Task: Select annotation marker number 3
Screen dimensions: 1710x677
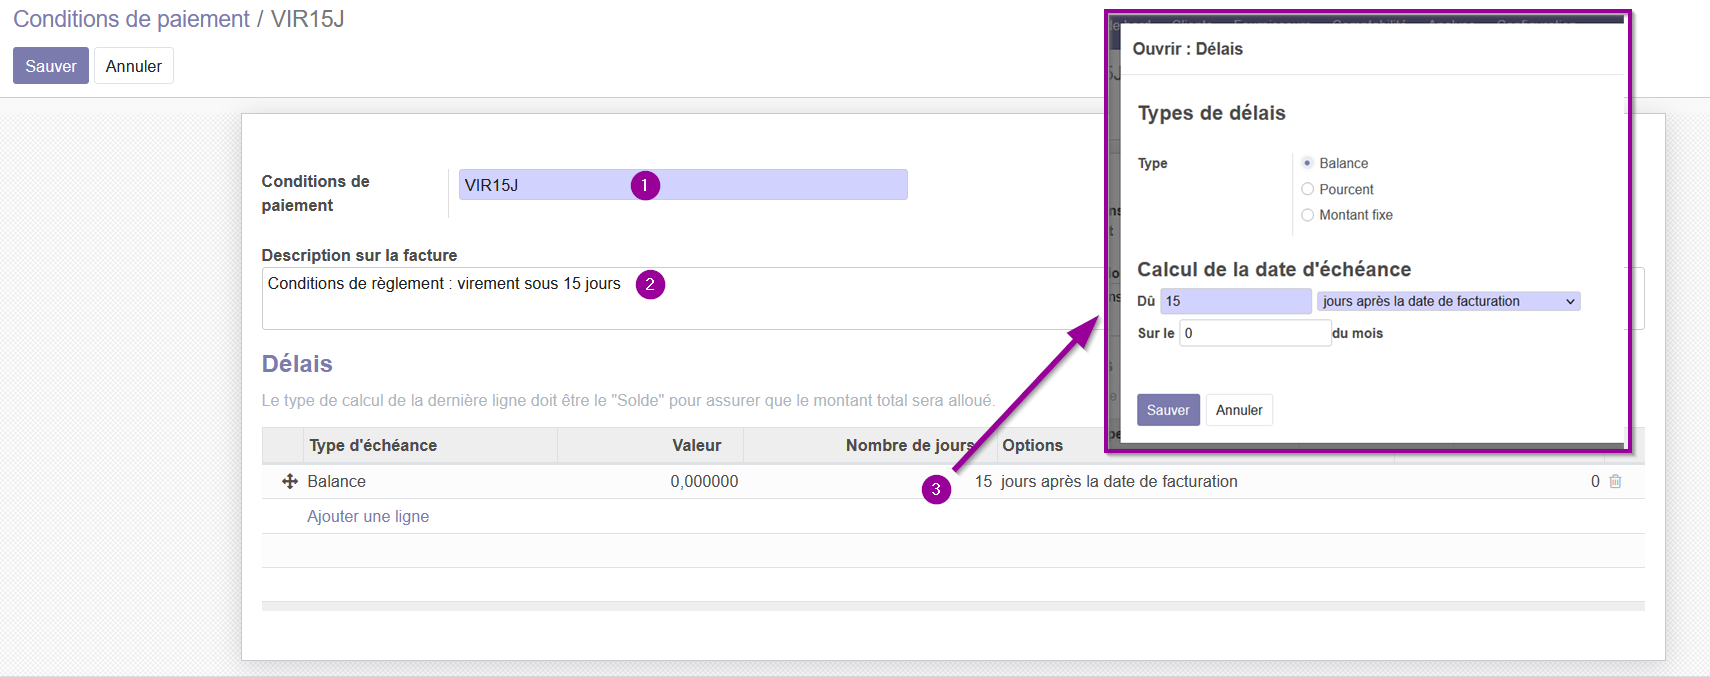Action: tap(936, 489)
